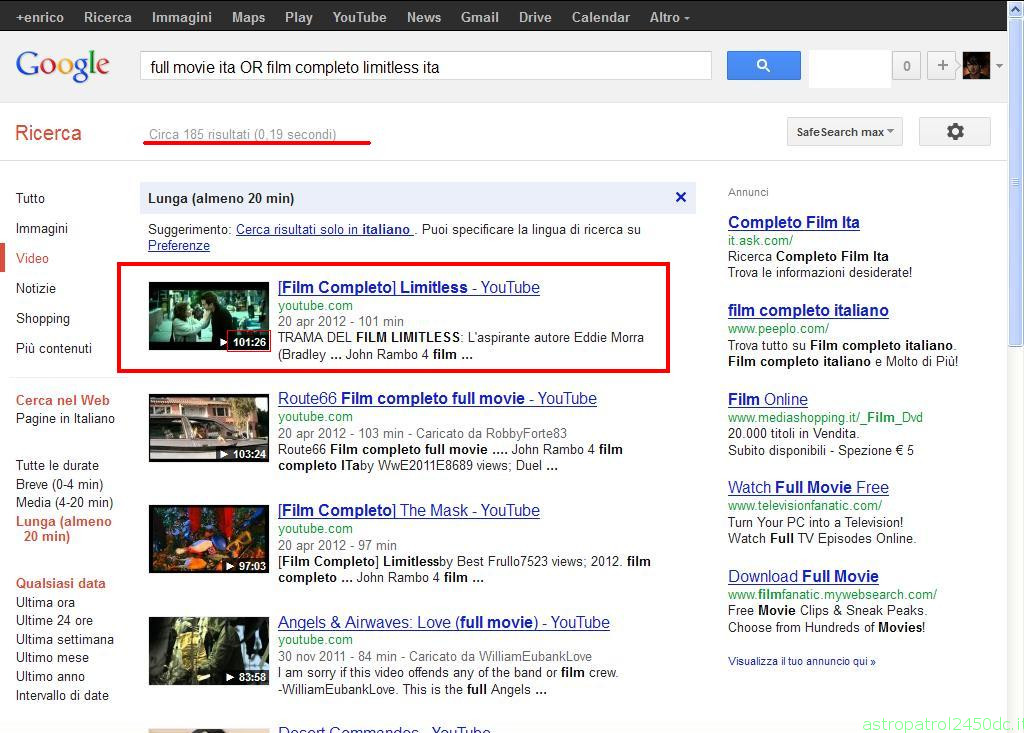1024x733 pixels.
Task: Filter by Pagine in Italiano
Action: pos(65,418)
